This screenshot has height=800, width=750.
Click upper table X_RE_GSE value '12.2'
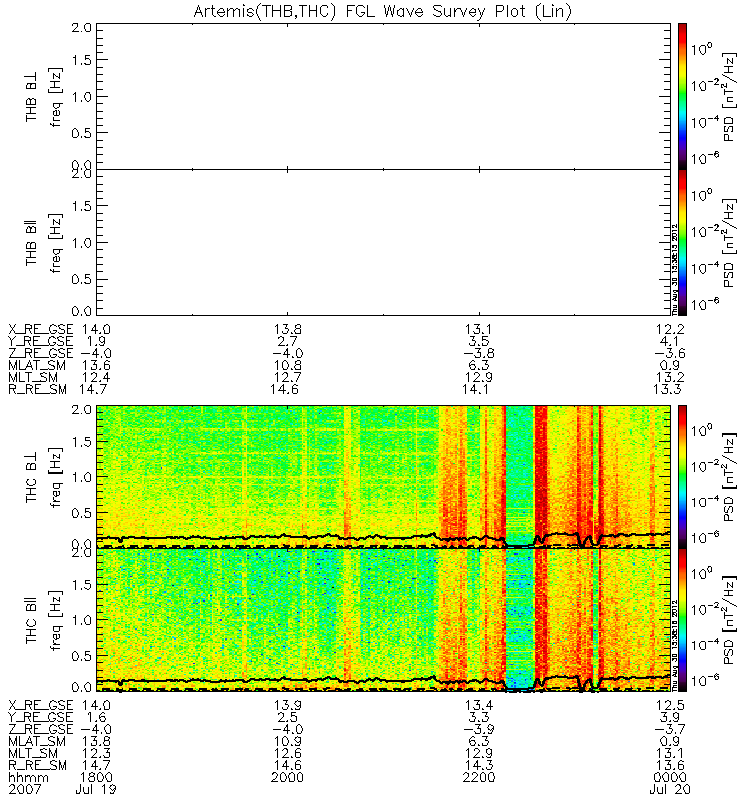tap(670, 329)
